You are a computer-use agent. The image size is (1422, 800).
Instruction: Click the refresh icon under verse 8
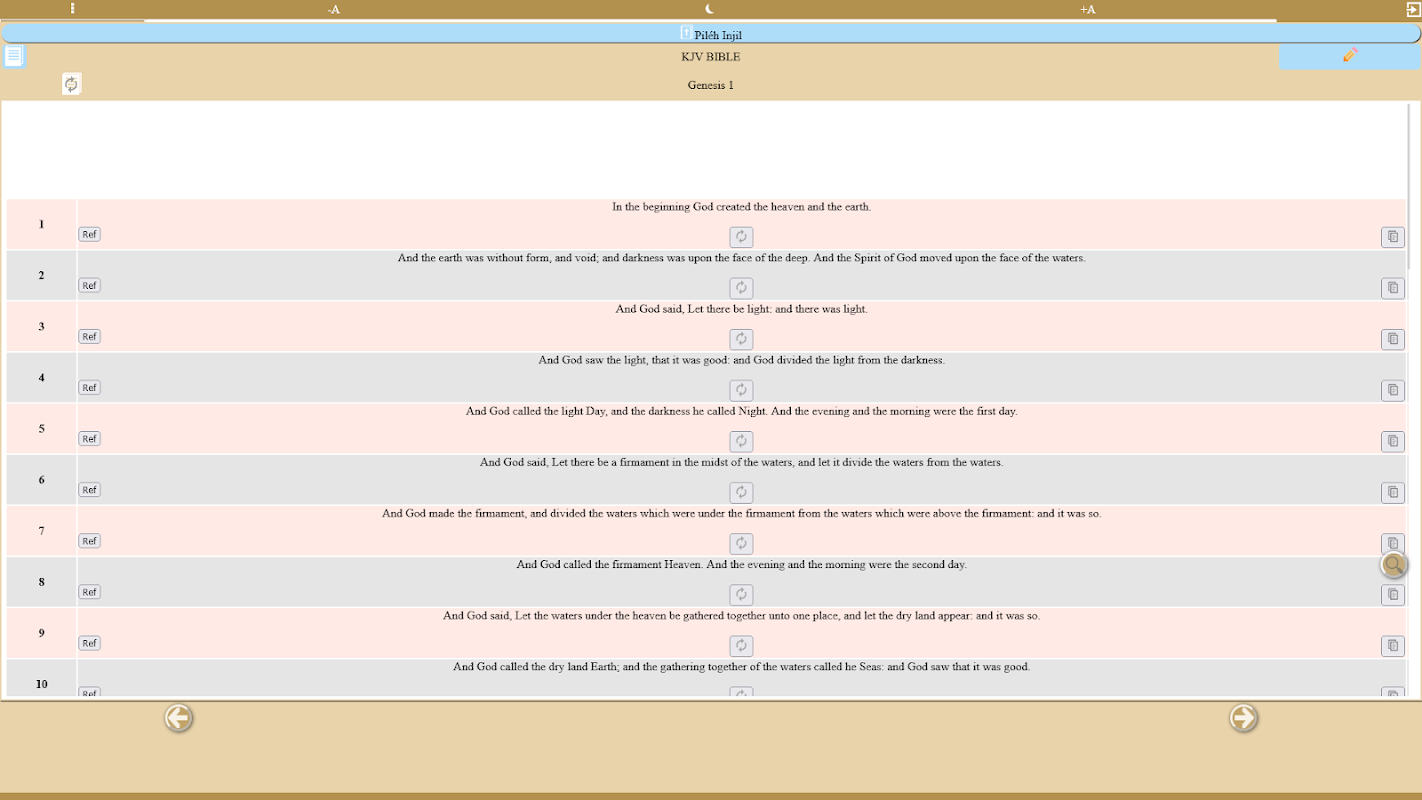point(741,594)
